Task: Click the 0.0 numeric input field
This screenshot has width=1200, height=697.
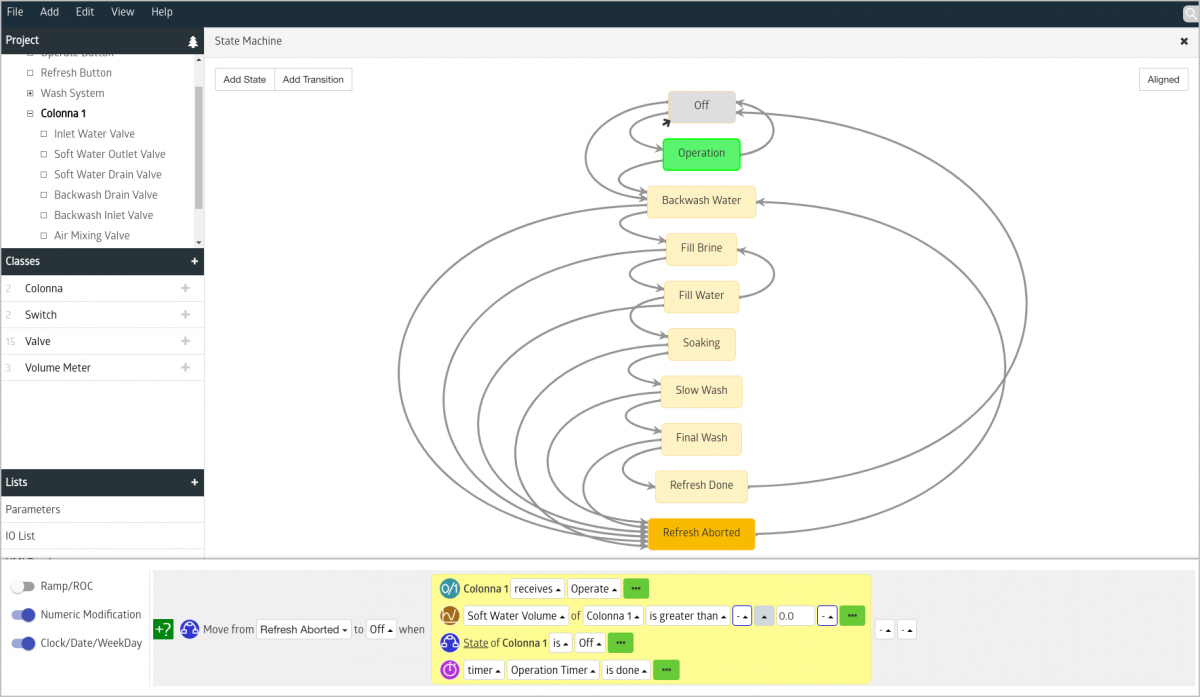Action: (795, 615)
